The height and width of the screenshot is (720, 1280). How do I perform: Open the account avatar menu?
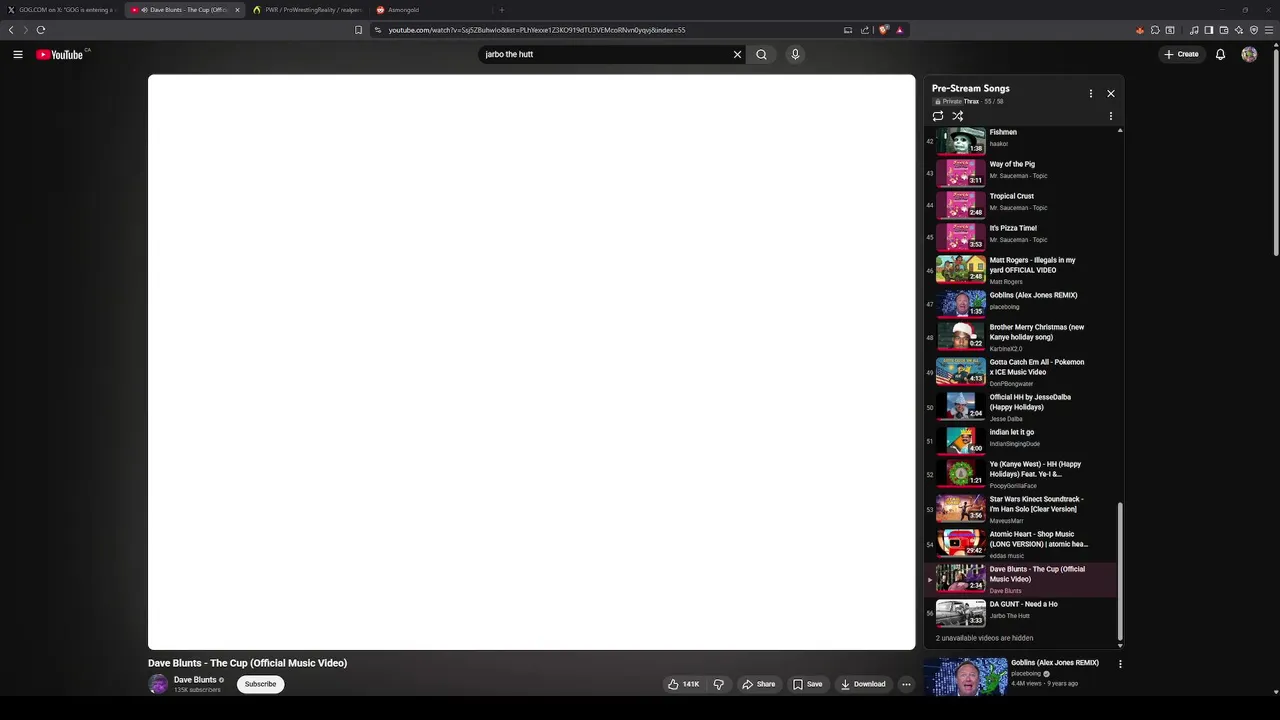coord(1249,55)
